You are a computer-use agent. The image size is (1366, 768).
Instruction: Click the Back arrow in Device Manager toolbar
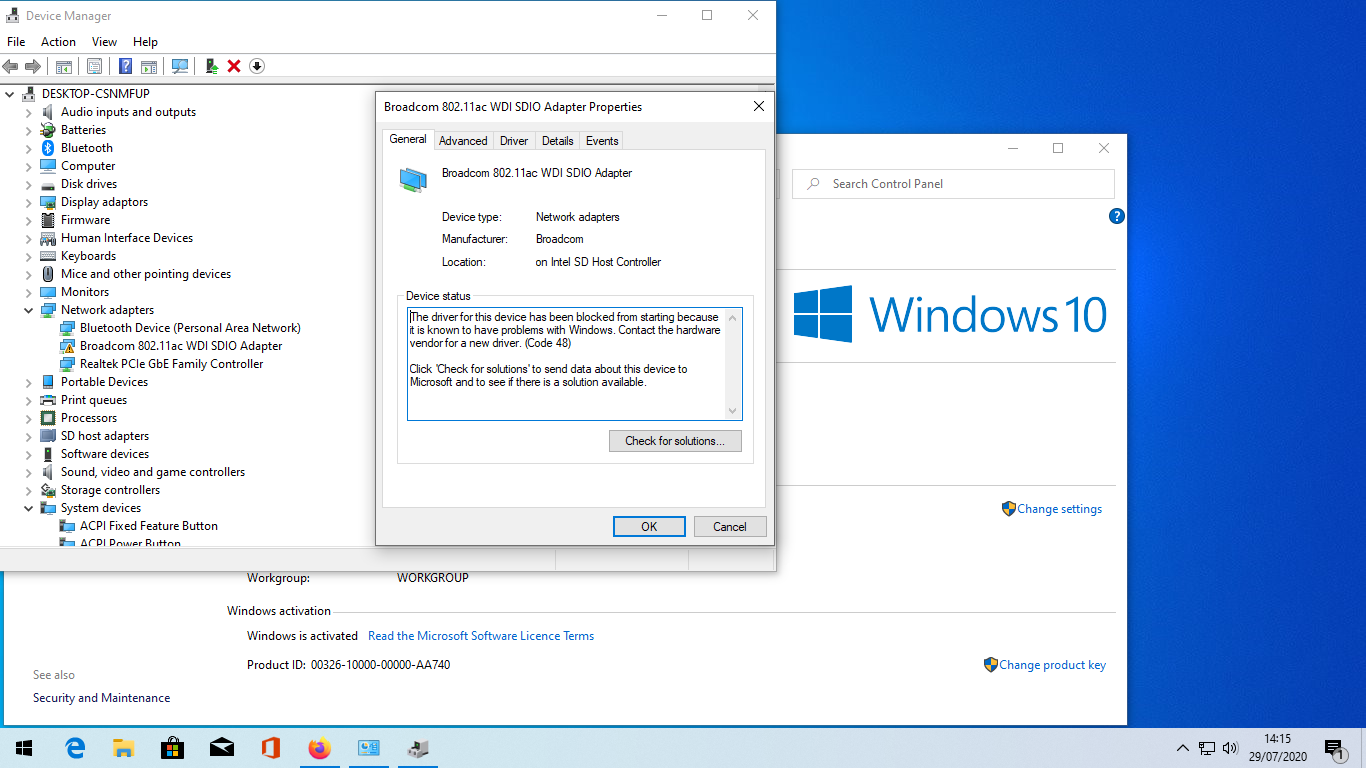tap(11, 66)
